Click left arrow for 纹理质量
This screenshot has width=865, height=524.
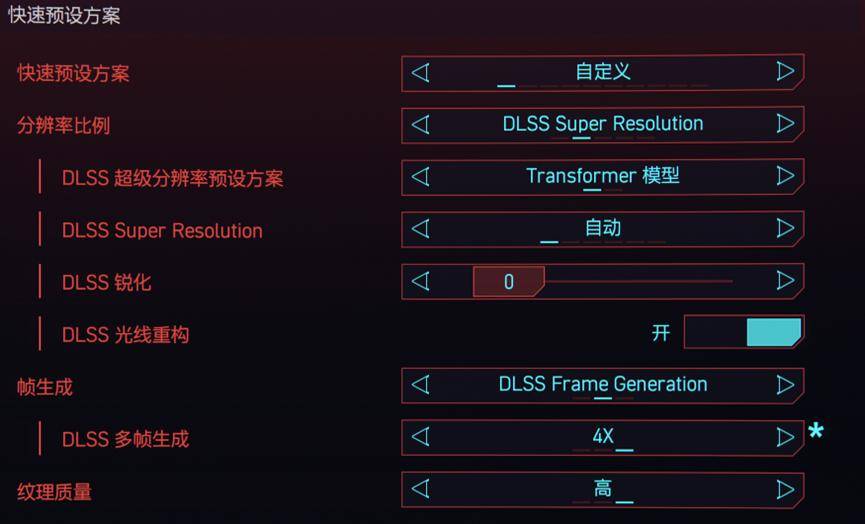420,489
